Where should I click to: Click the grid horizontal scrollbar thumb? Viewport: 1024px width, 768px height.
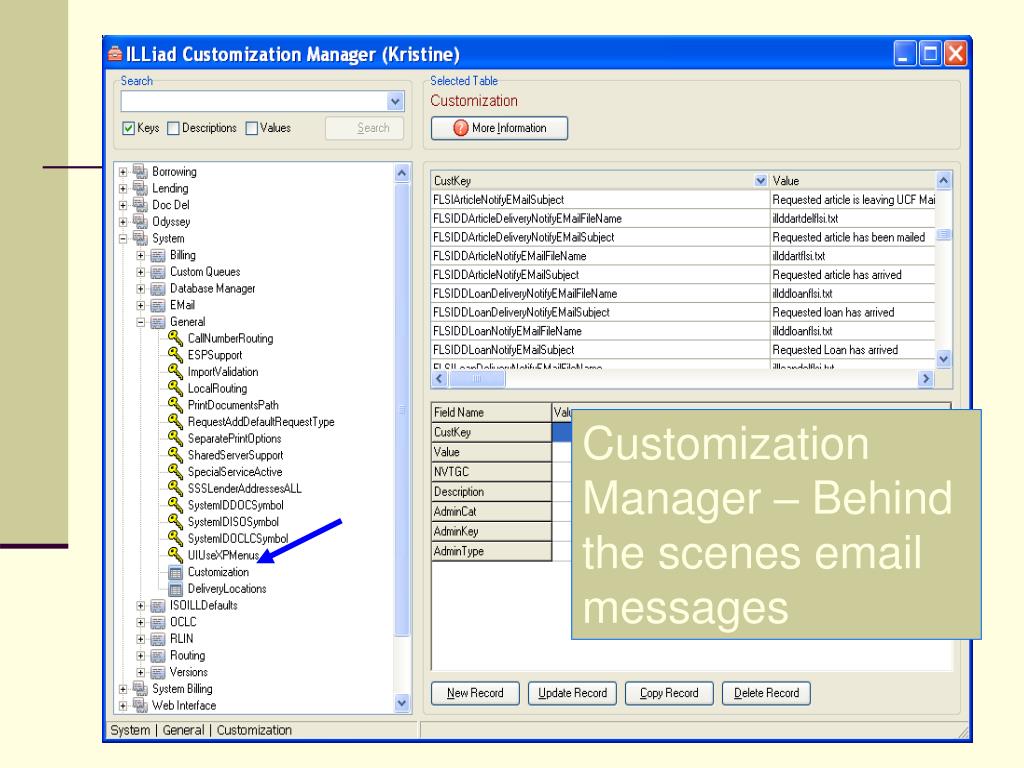coord(477,379)
